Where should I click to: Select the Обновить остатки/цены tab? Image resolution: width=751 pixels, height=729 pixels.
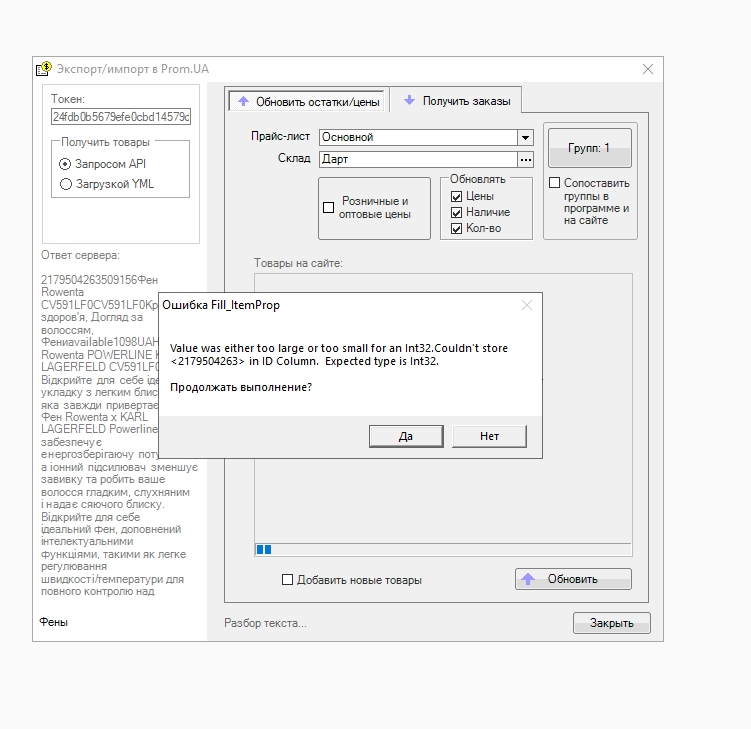tap(307, 101)
